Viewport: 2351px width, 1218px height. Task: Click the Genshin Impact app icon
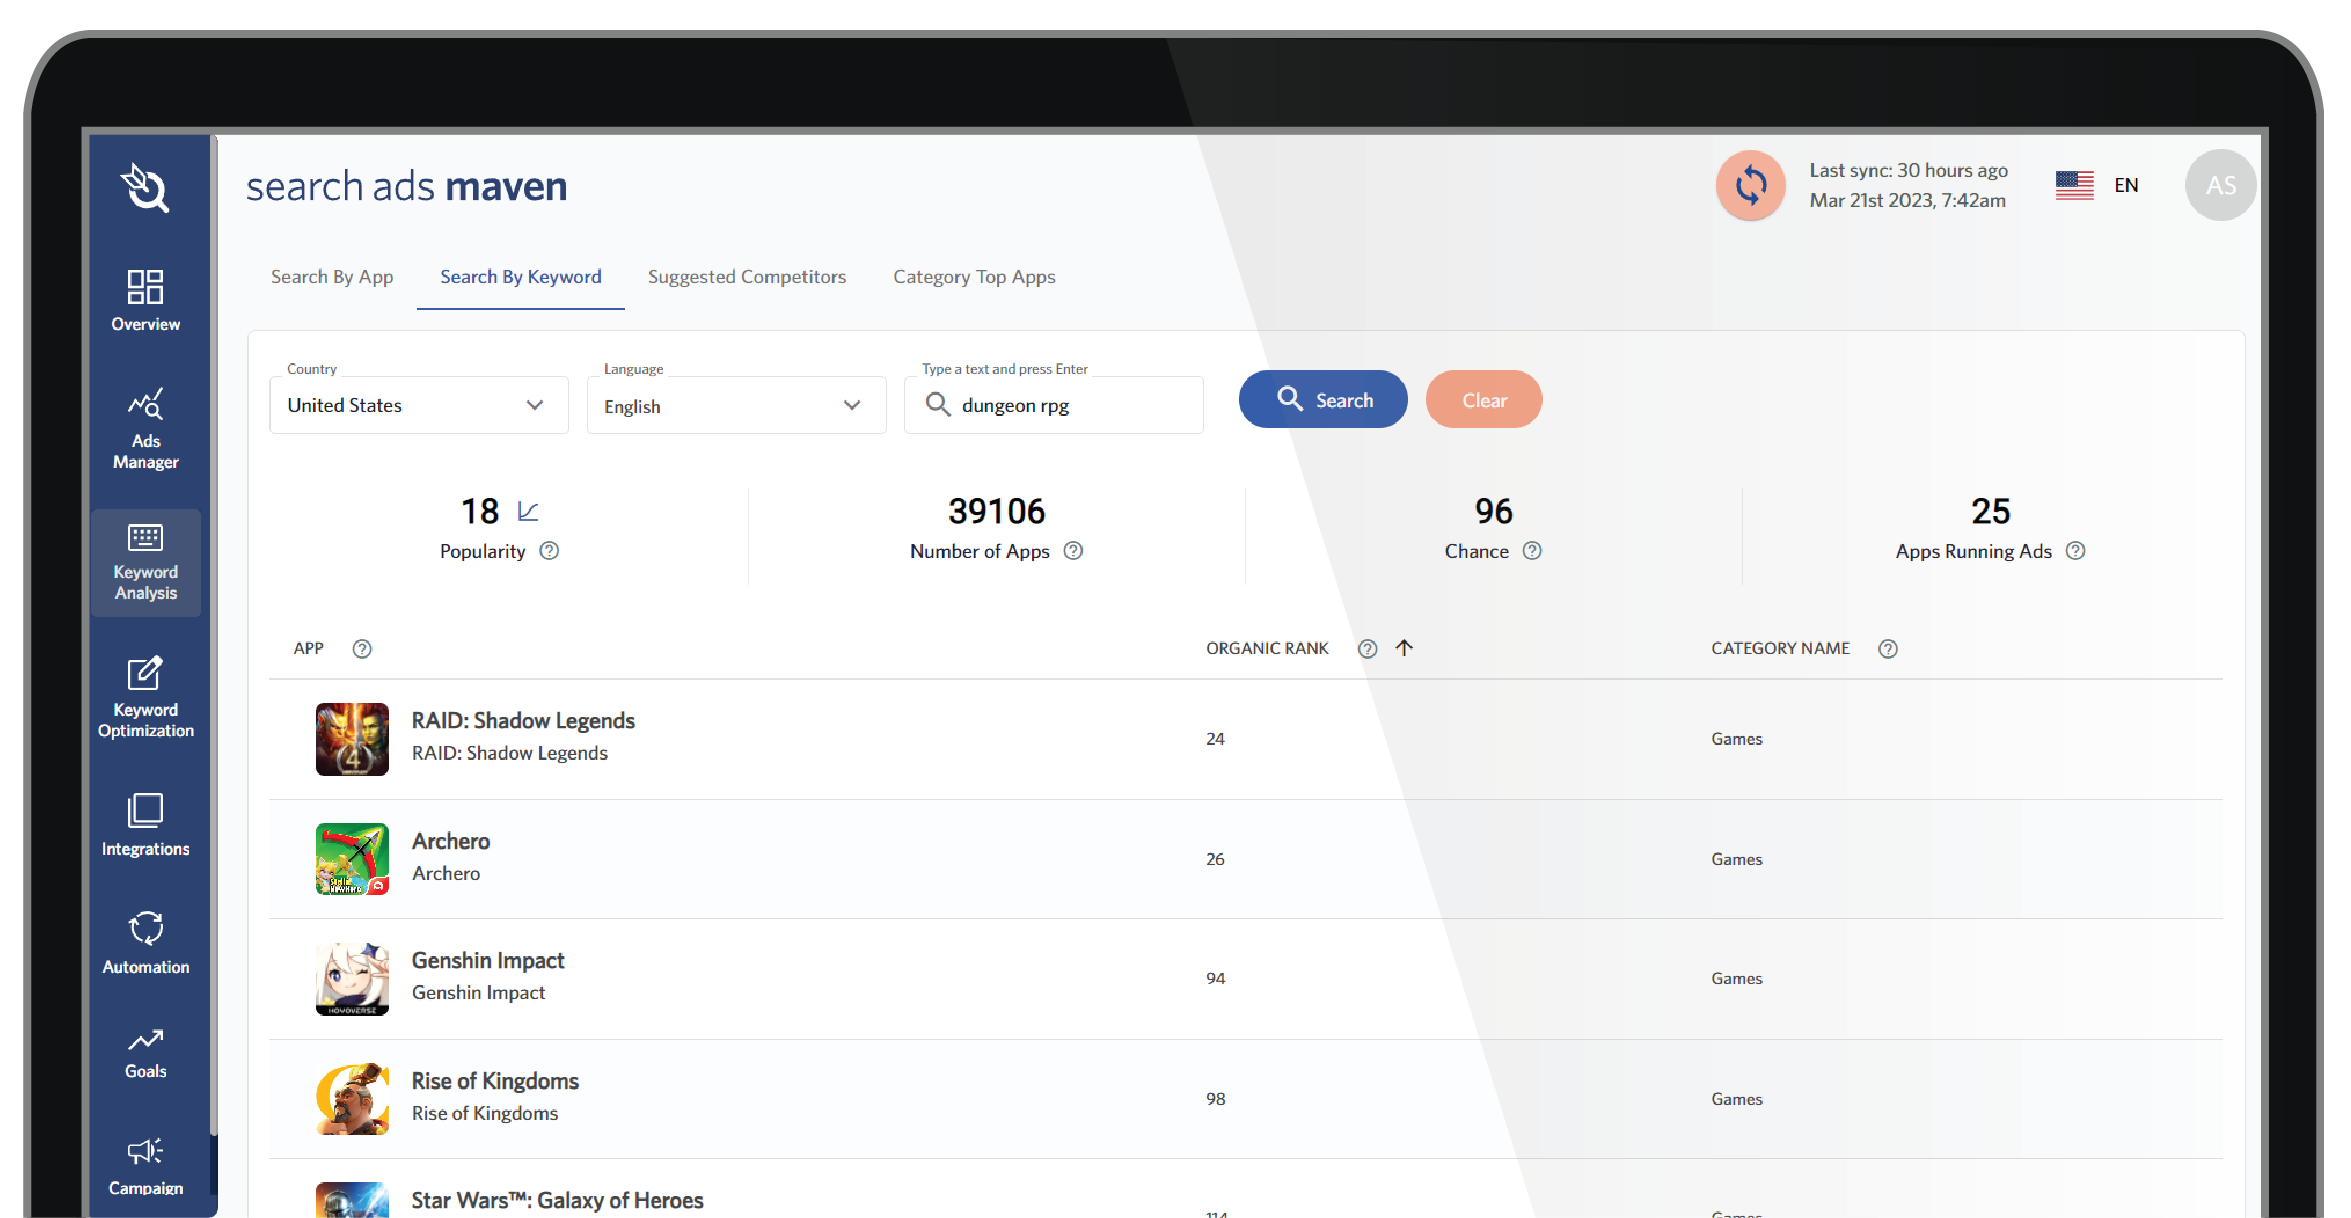(x=352, y=979)
